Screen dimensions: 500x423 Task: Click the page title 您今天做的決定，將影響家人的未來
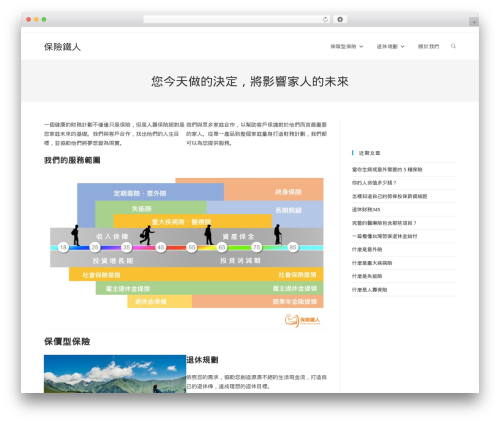[250, 81]
